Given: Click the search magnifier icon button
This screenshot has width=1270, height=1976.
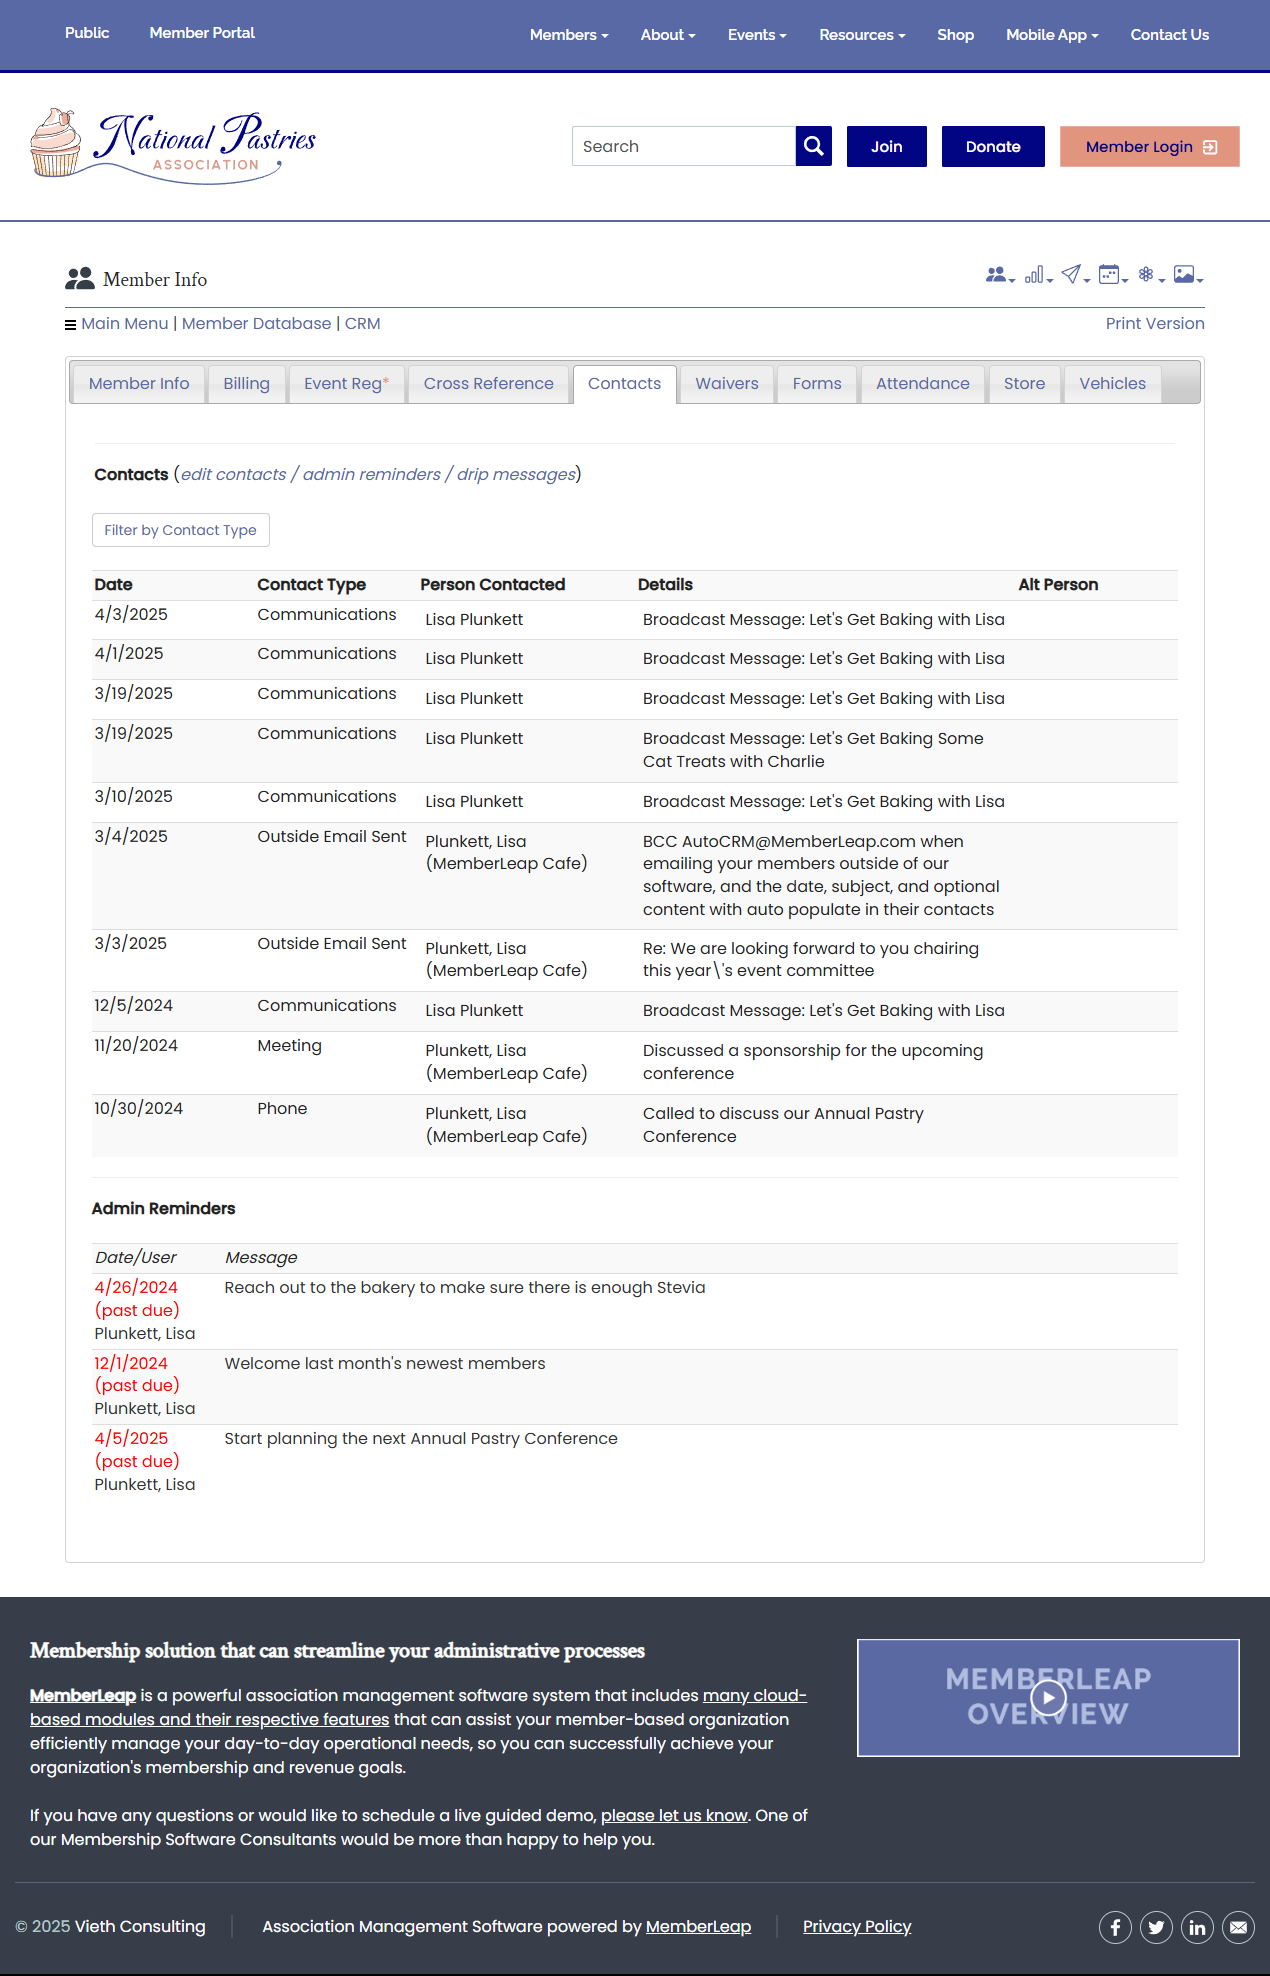Looking at the screenshot, I should (x=814, y=146).
